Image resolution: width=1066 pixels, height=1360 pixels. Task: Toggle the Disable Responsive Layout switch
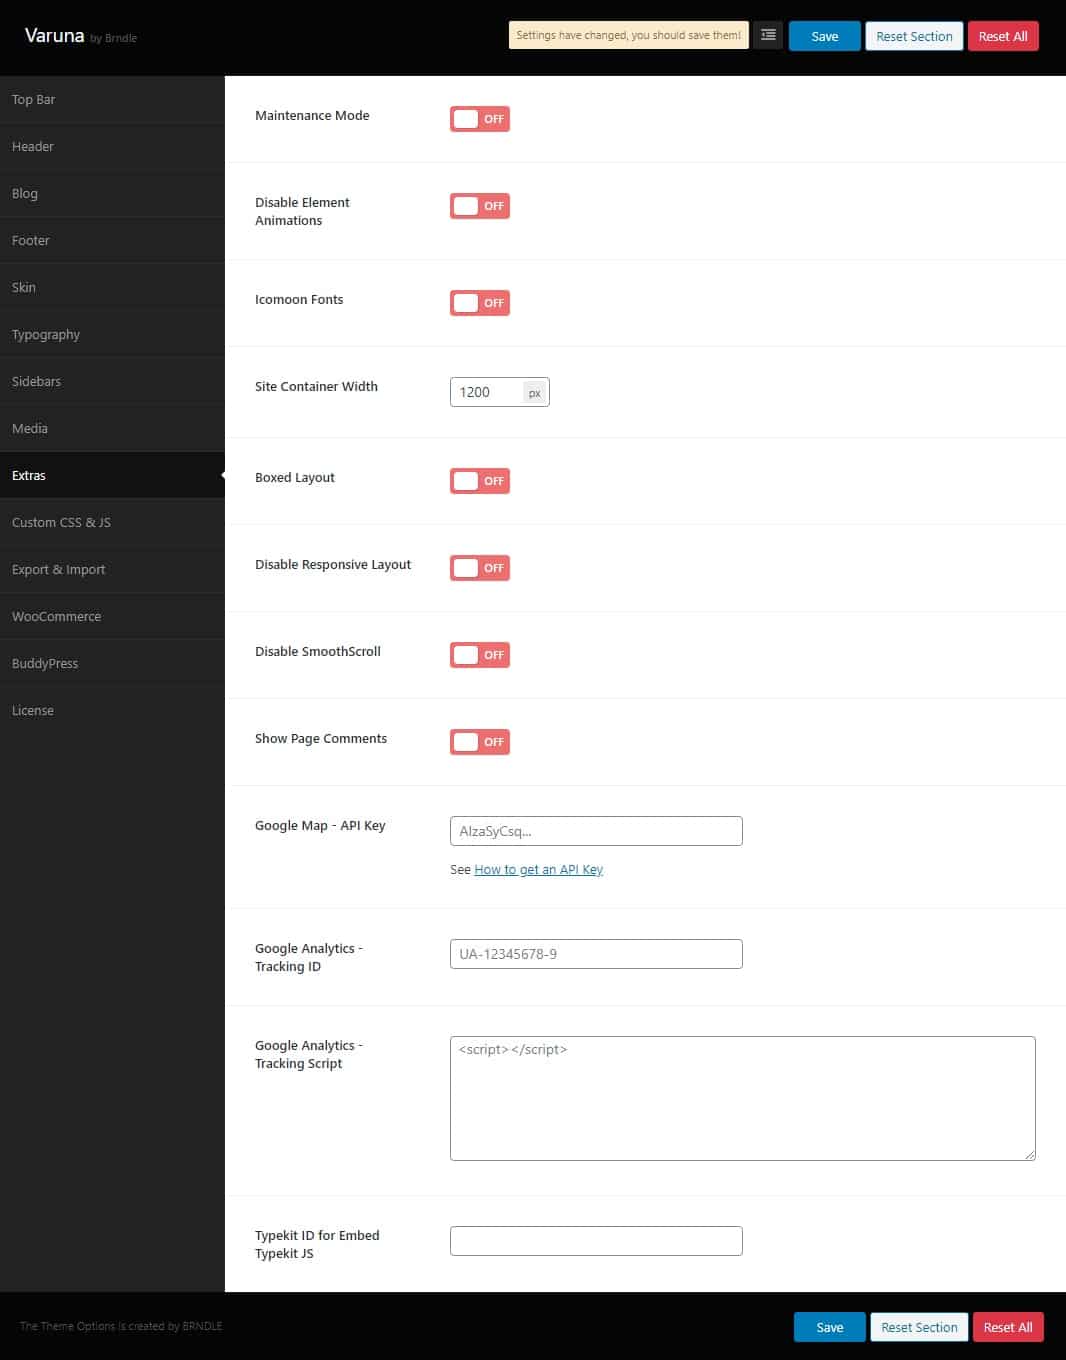(x=480, y=568)
